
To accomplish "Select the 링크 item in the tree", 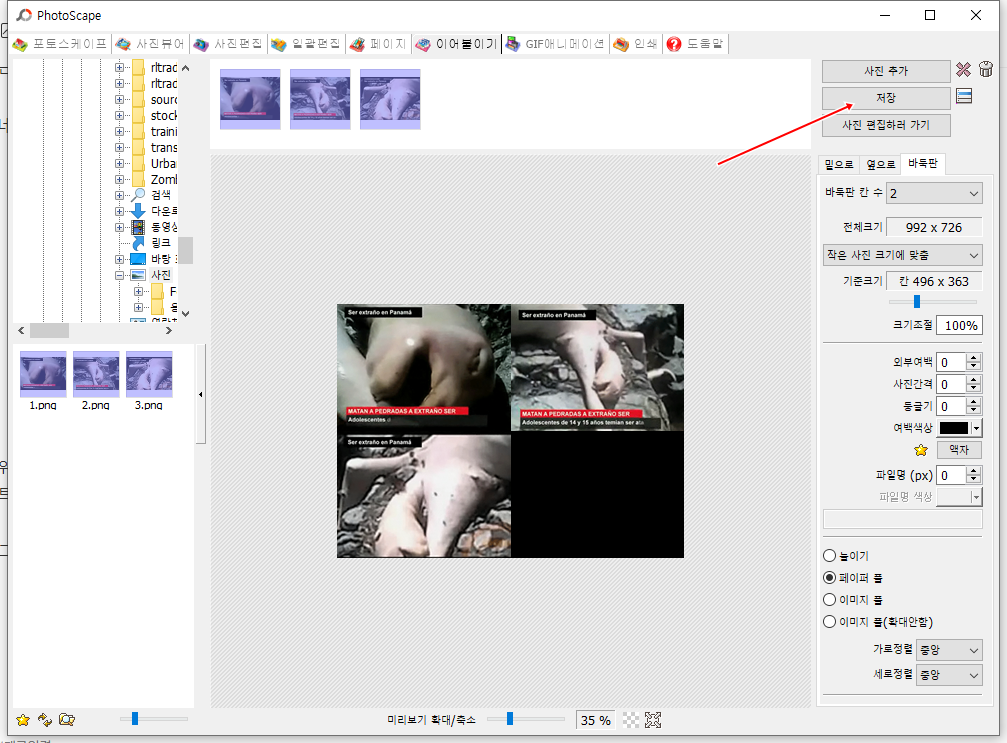I will (x=161, y=243).
